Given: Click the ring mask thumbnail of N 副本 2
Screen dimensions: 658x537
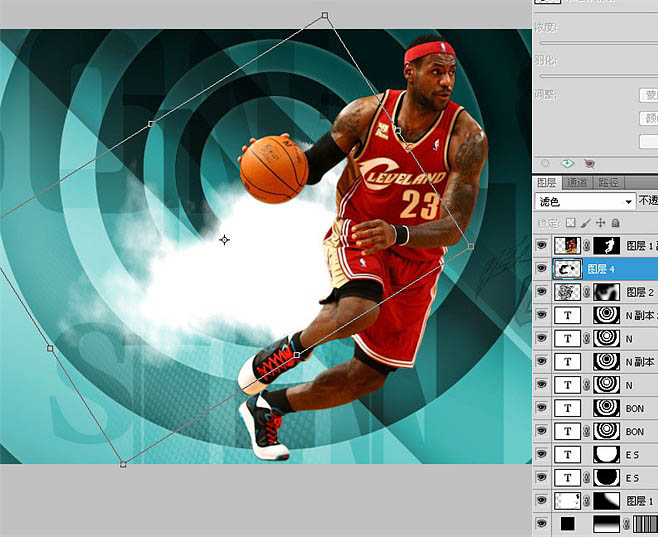Looking at the screenshot, I should 606,315.
